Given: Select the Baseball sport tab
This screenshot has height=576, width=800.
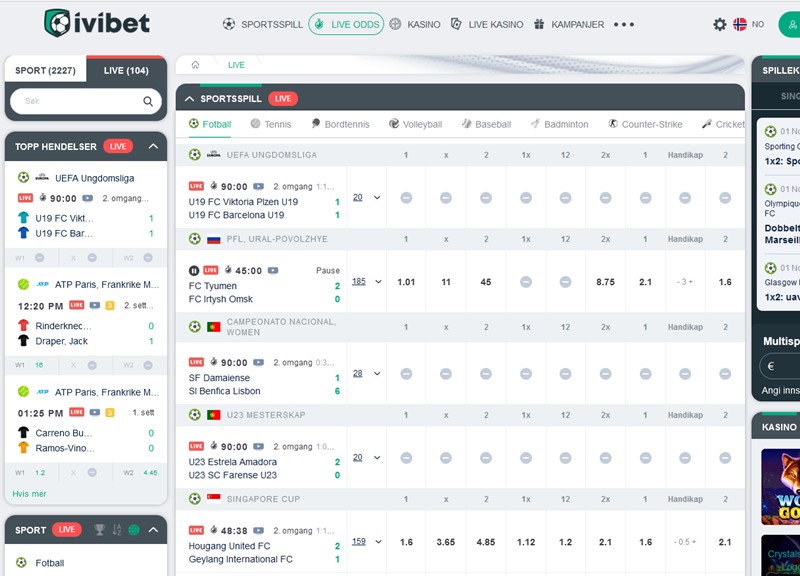Looking at the screenshot, I should coord(486,124).
